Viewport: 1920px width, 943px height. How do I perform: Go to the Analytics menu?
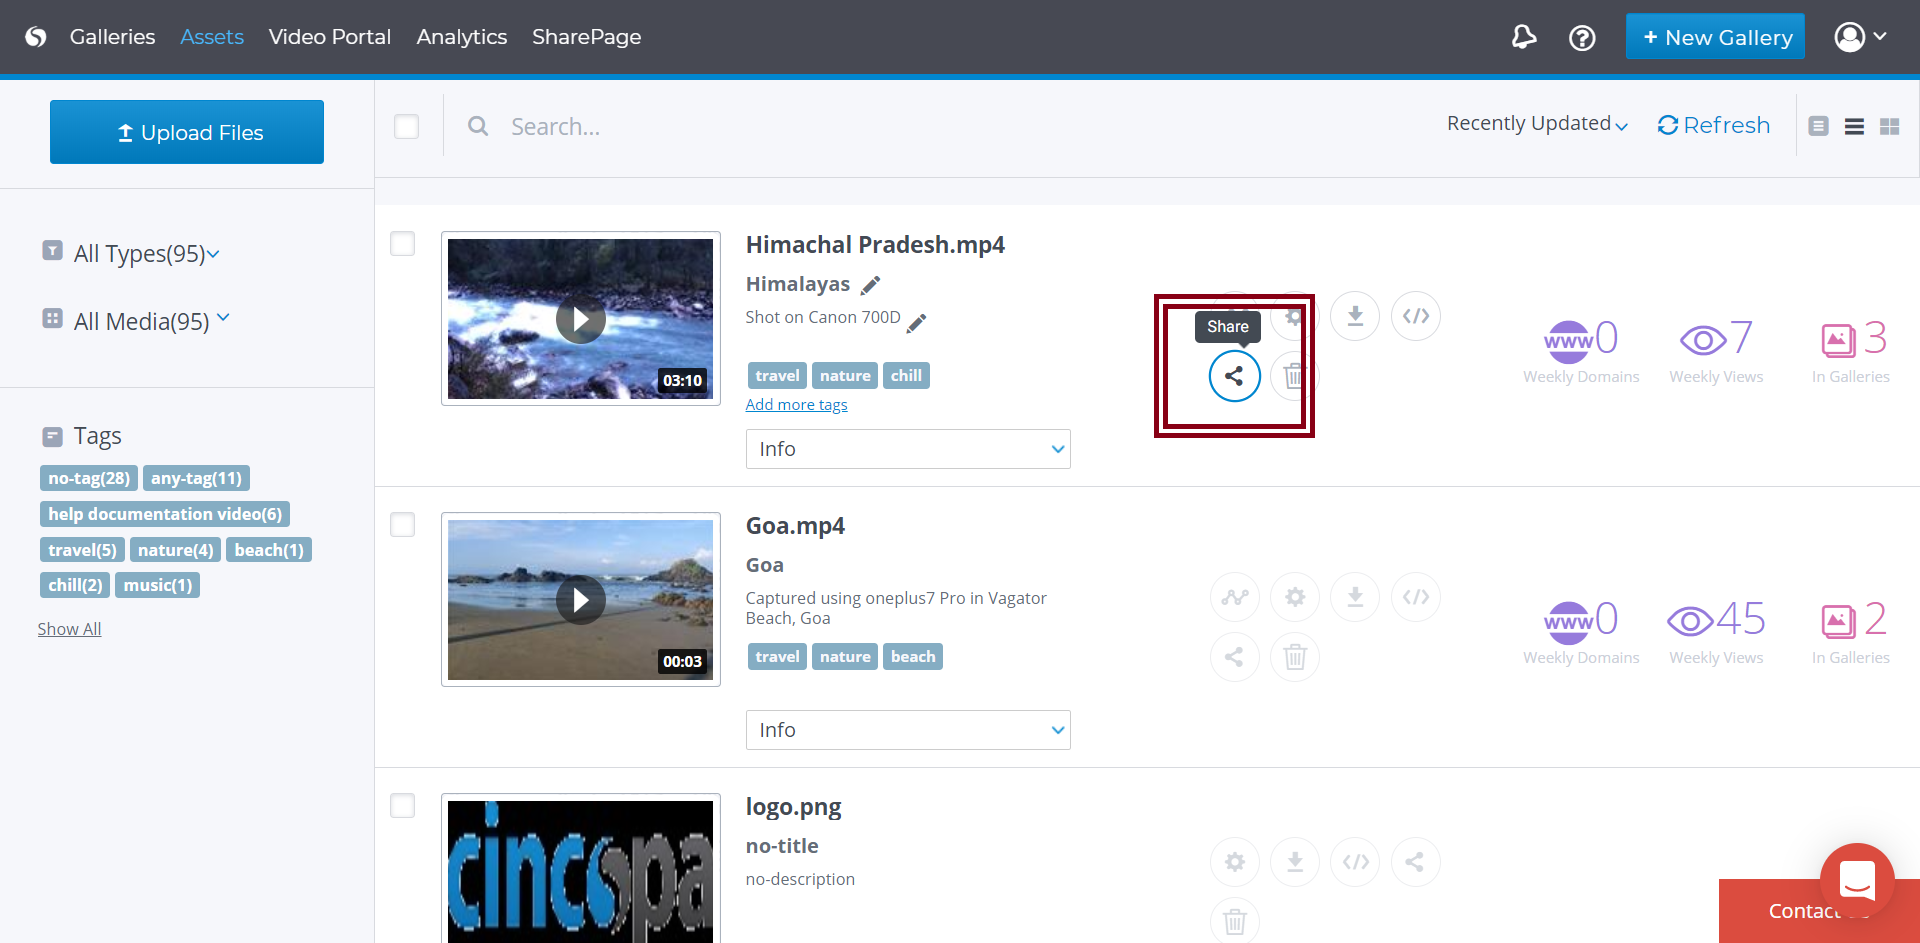pyautogui.click(x=462, y=37)
